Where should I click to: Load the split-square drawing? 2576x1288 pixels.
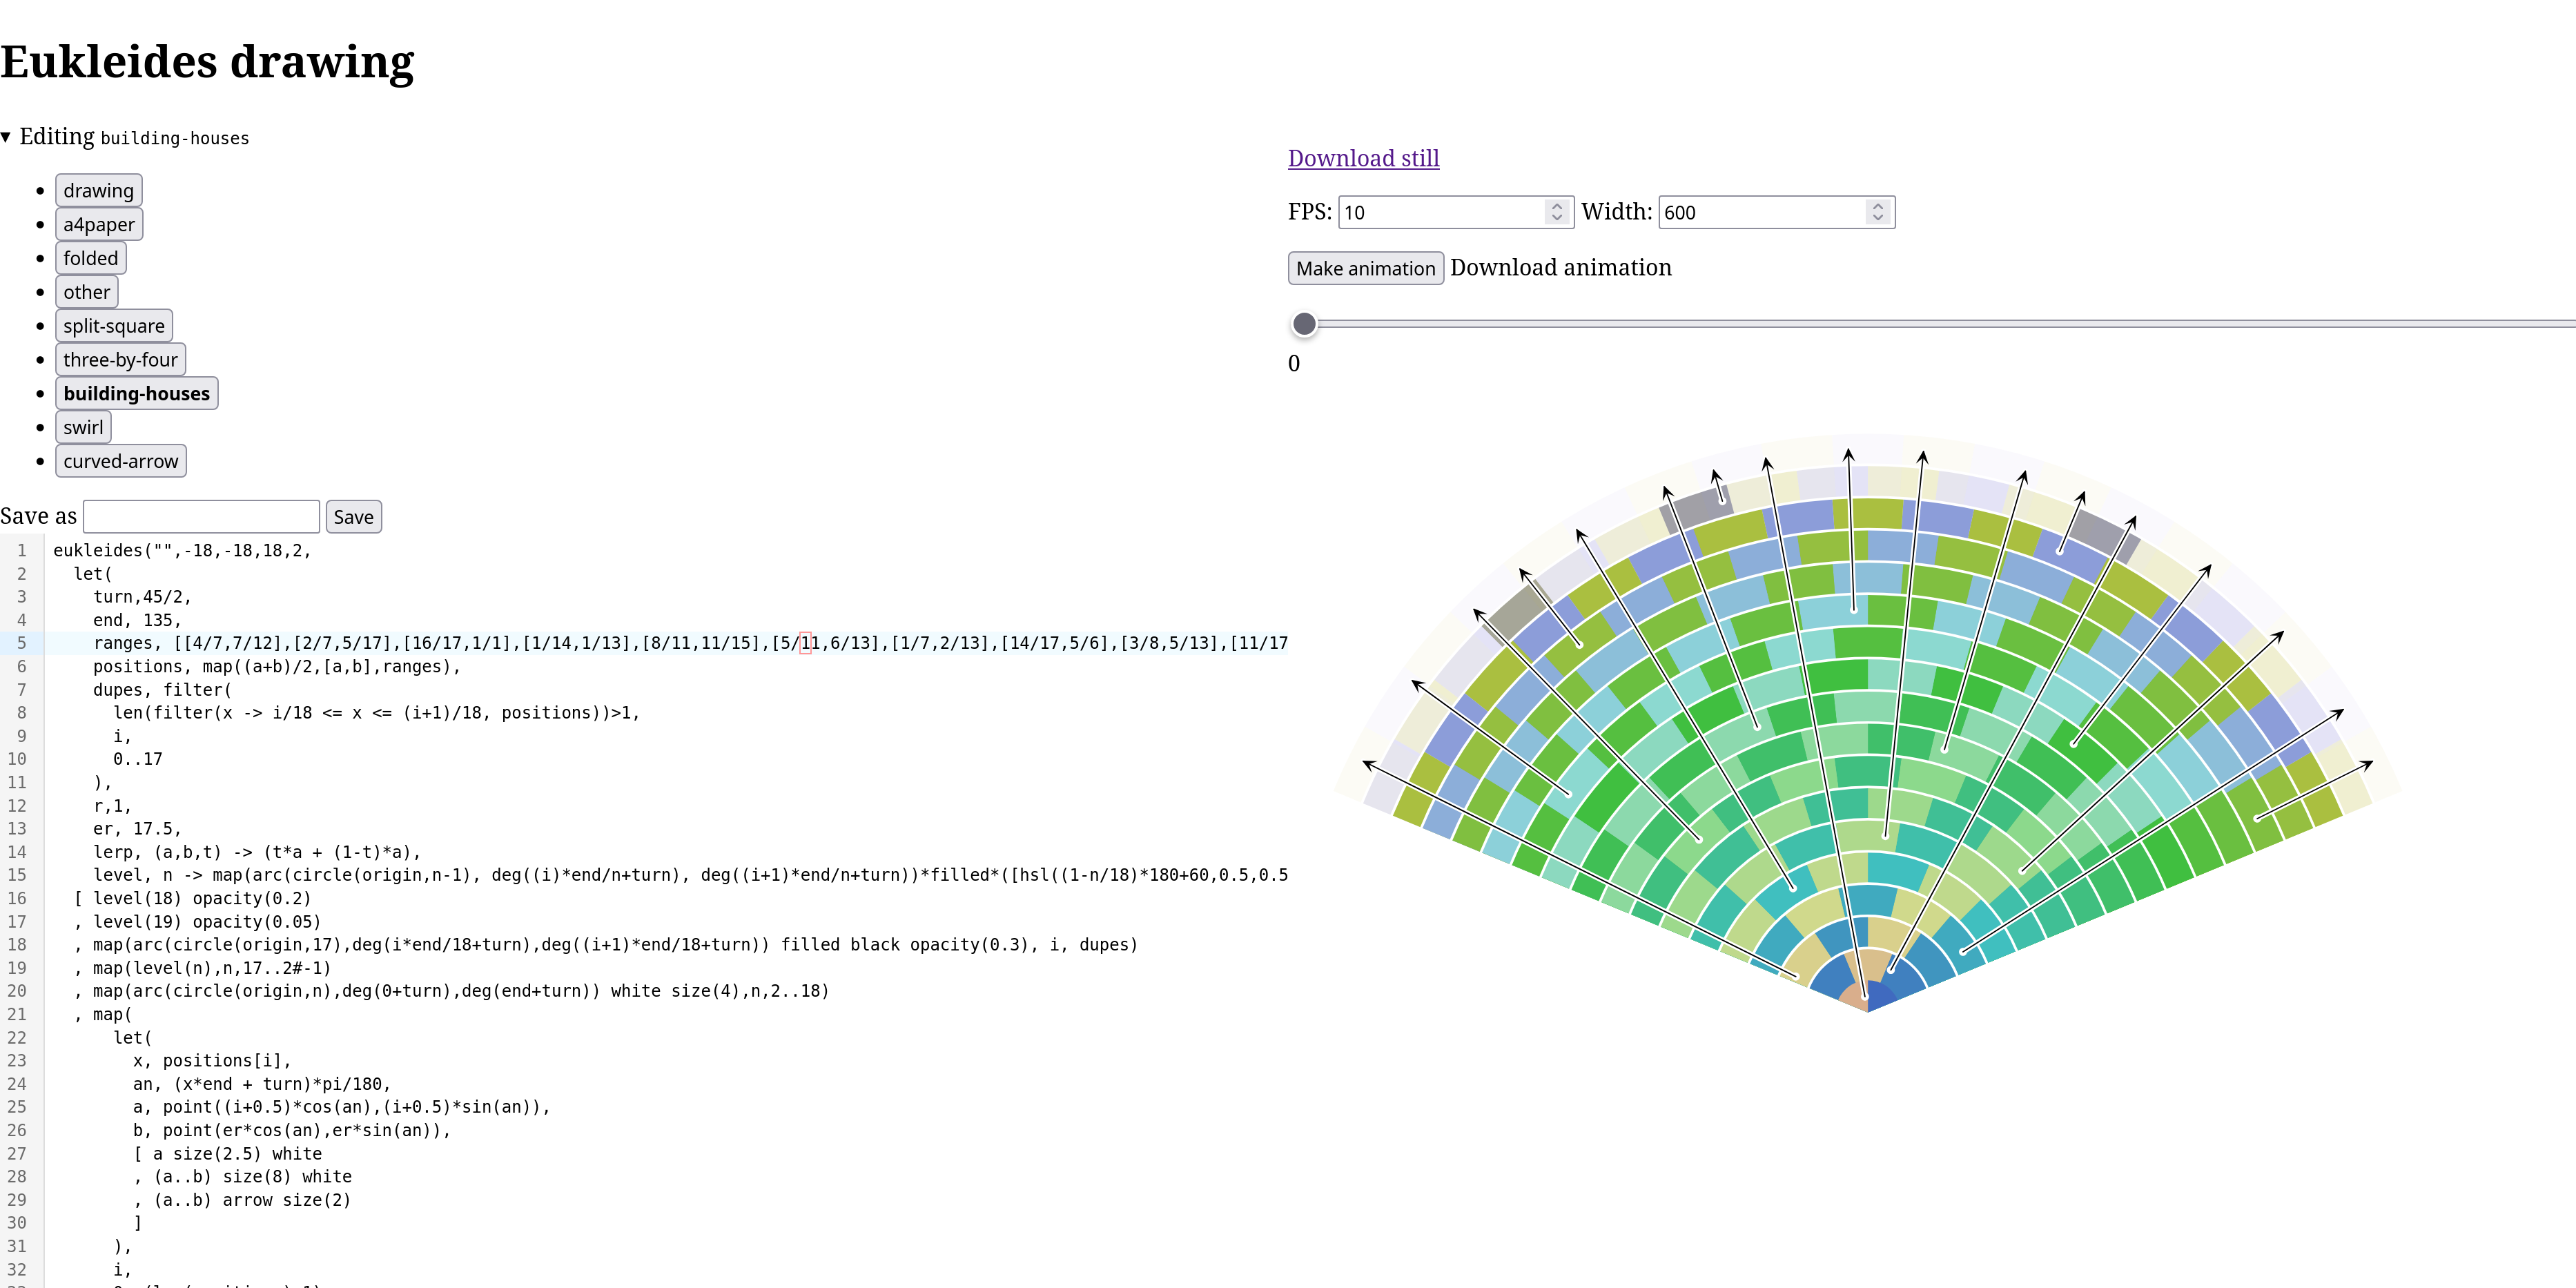click(x=113, y=326)
